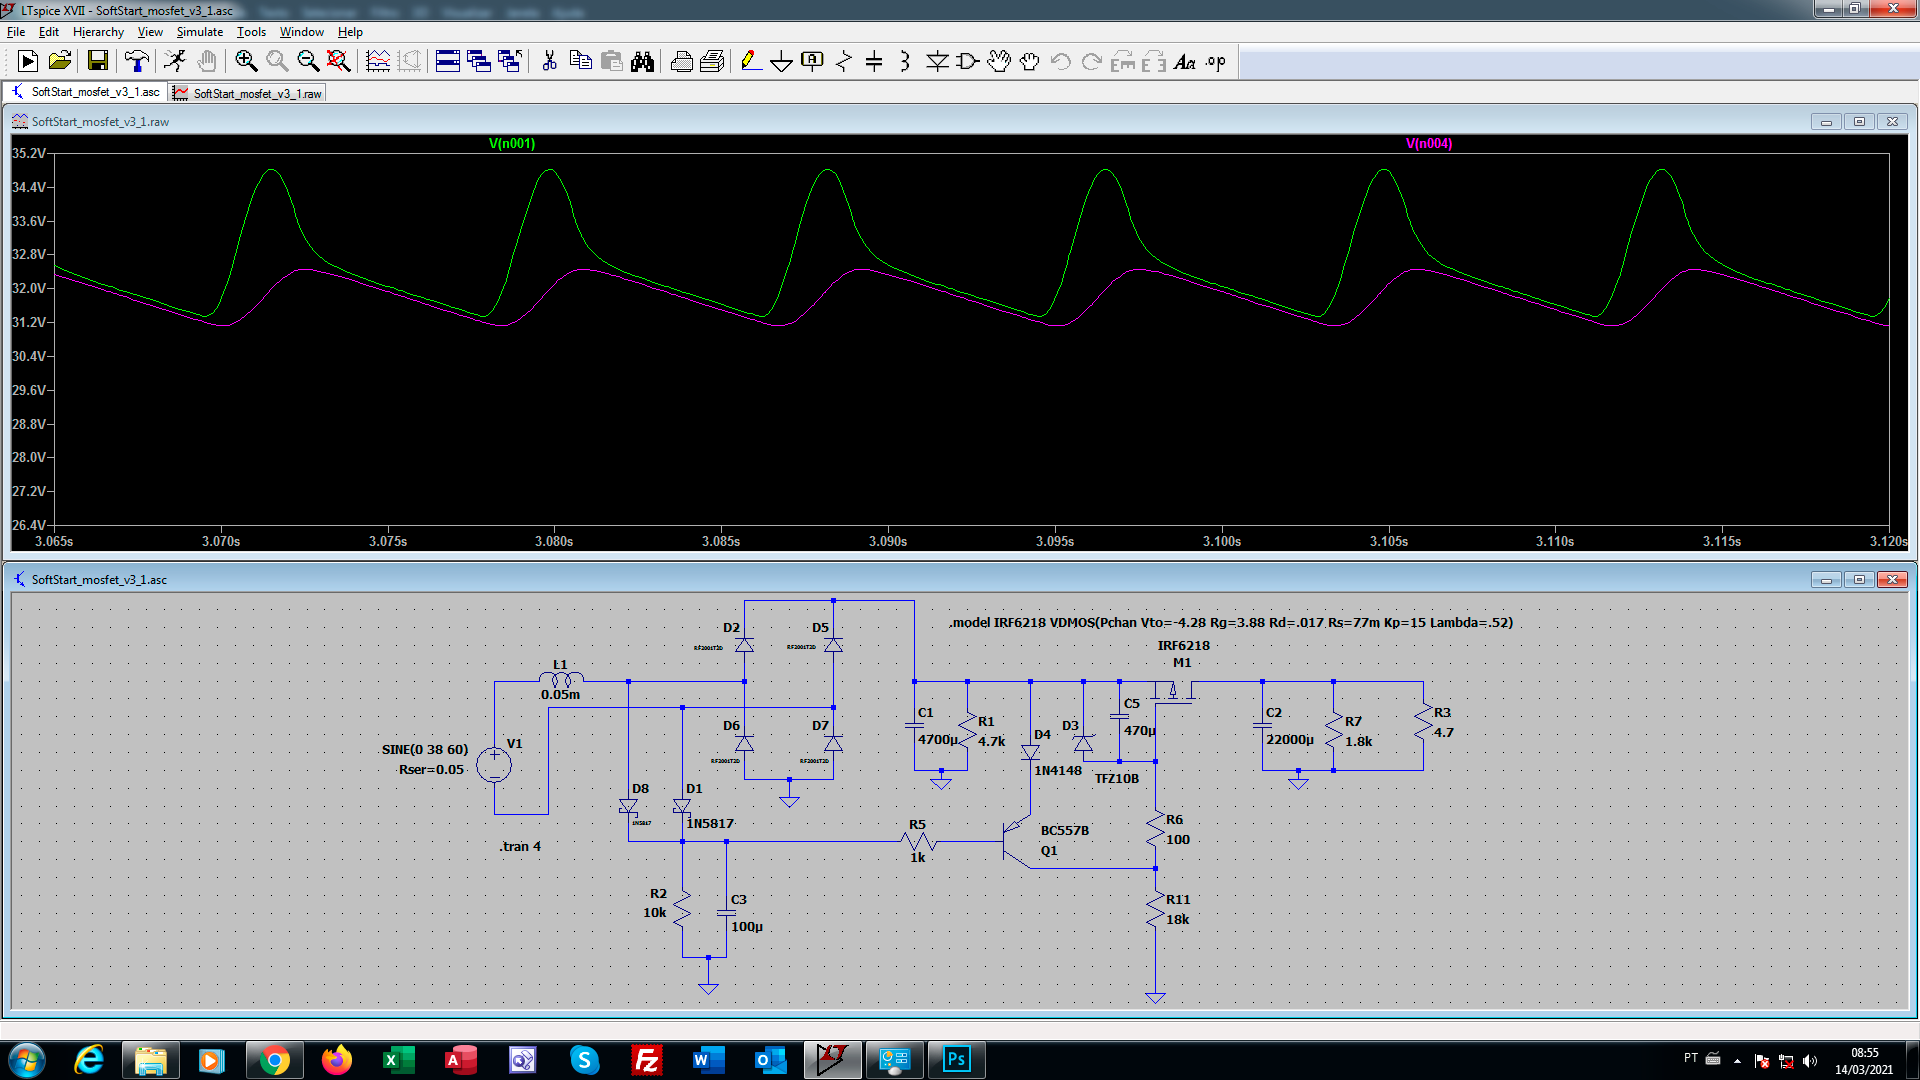The width and height of the screenshot is (1920, 1080).
Task: Minimize the SoftStart_mosfet_v3_1.asc schematic window
Action: coord(1826,580)
